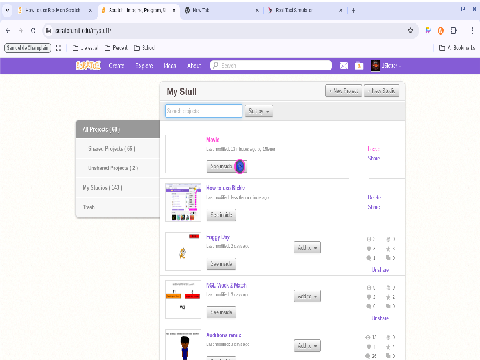This screenshot has height=360, width=480.
Task: Close the first browser tab
Action: tap(90, 11)
